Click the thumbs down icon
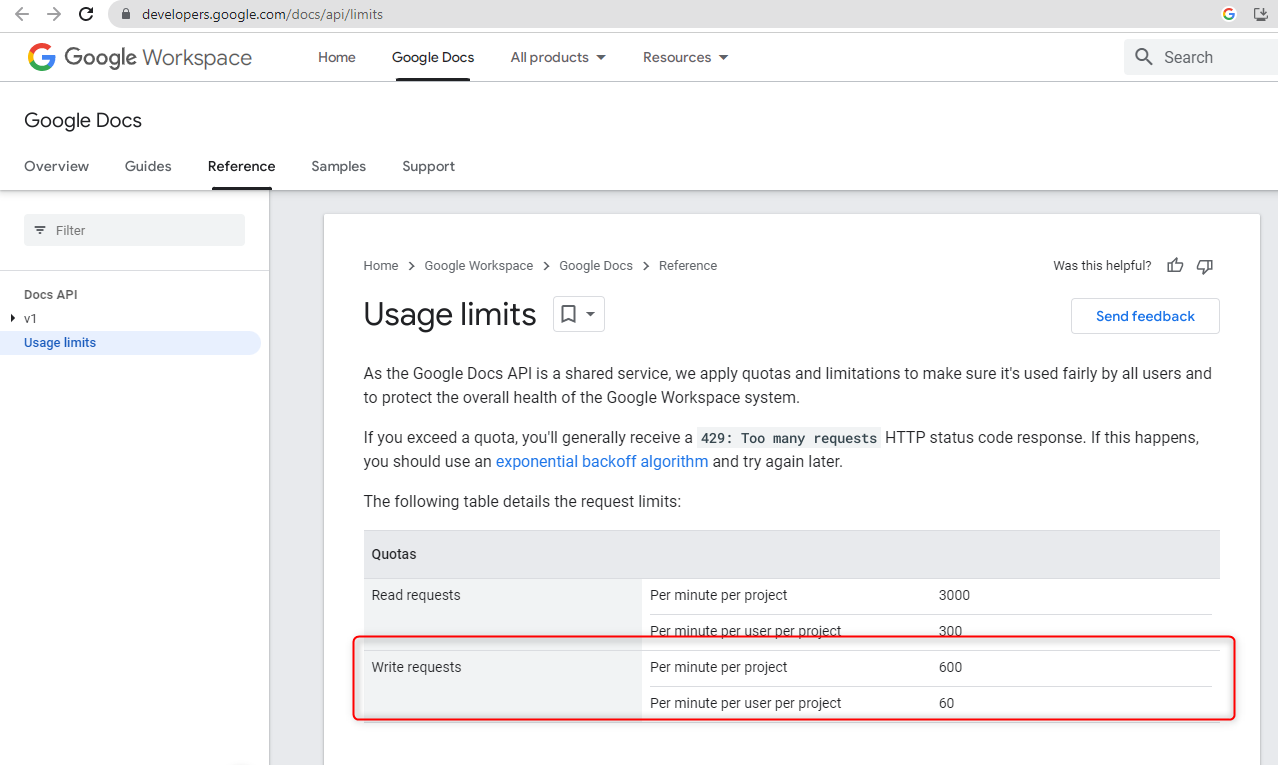This screenshot has height=765, width=1278. [x=1205, y=266]
